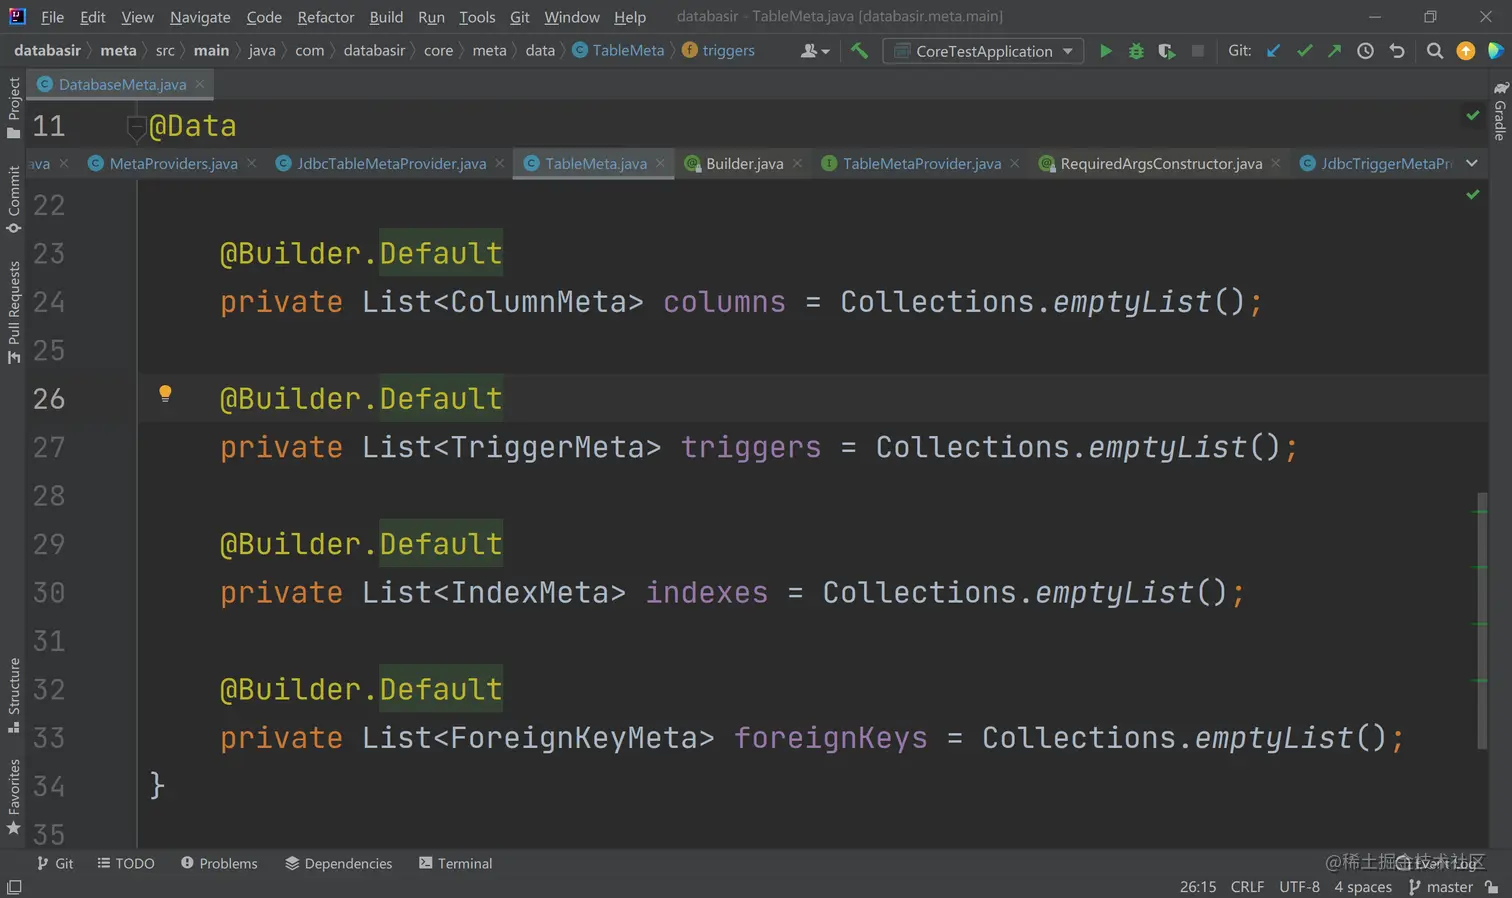The width and height of the screenshot is (1512, 898).
Task: Click the databasir breadcrumb root
Action: [x=47, y=50]
